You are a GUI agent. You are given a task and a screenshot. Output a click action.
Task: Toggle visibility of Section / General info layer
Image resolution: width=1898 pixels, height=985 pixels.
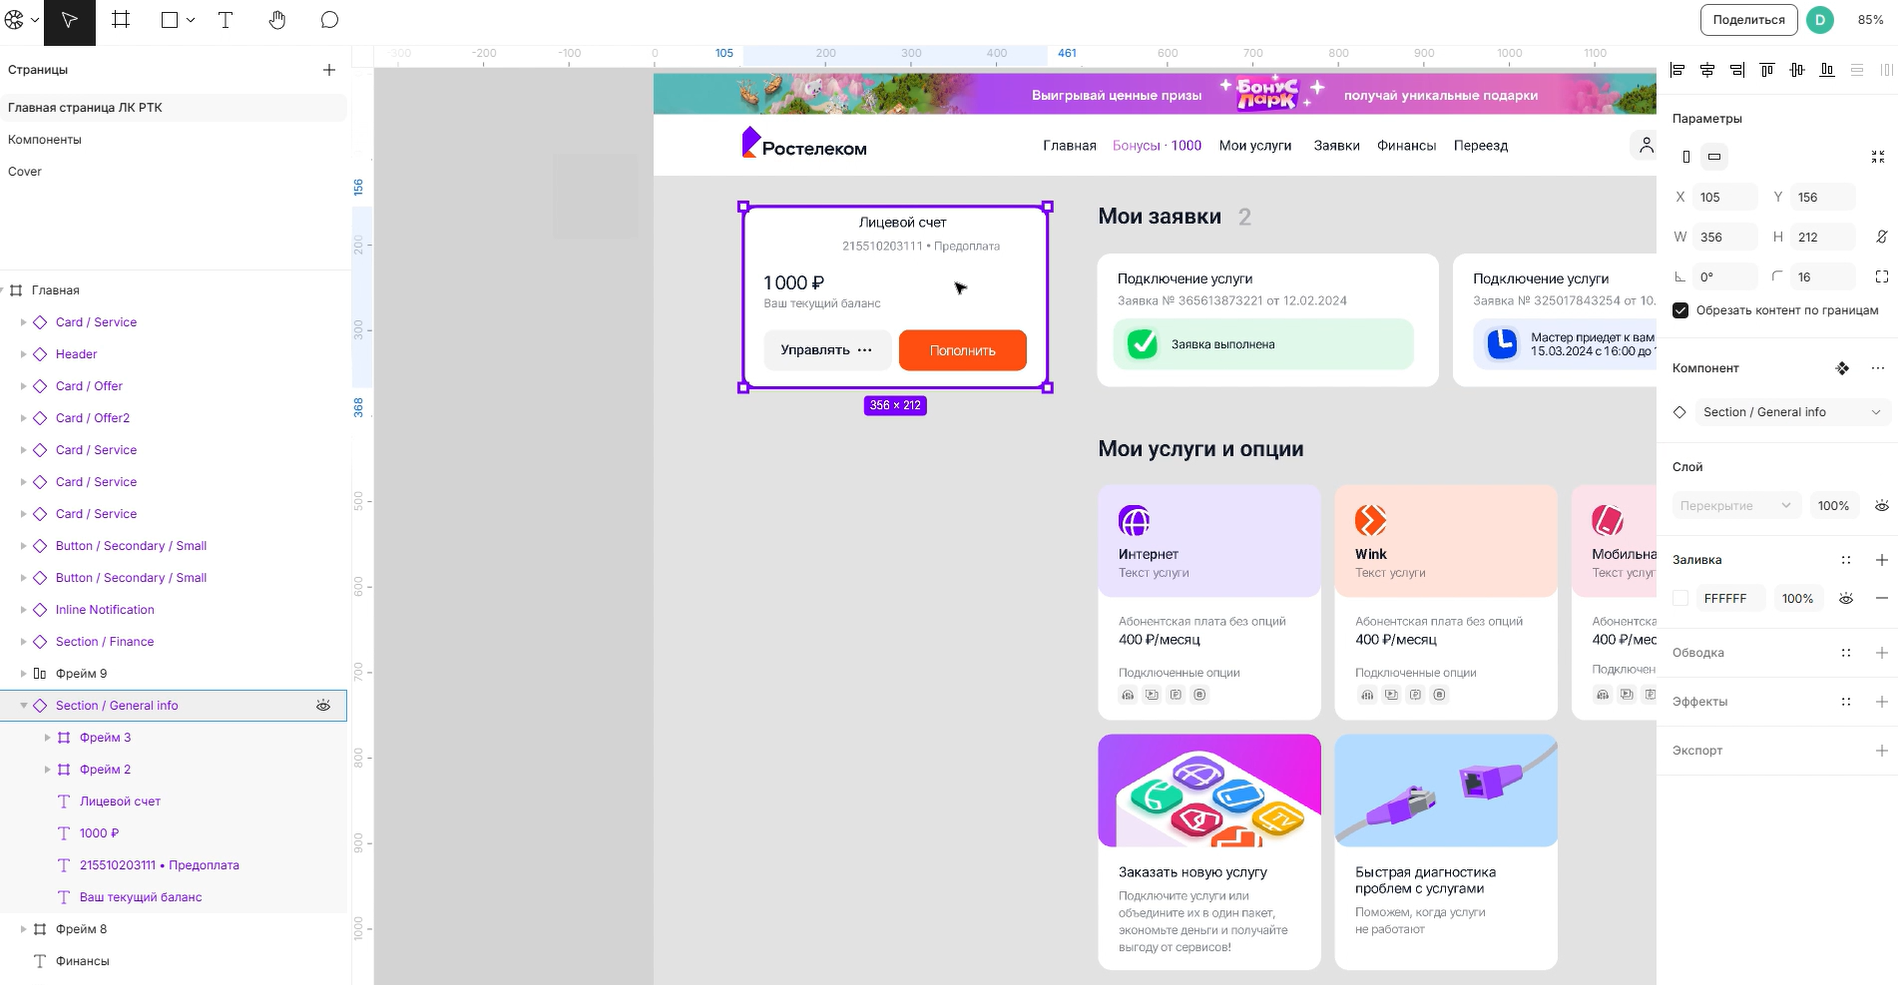click(323, 705)
